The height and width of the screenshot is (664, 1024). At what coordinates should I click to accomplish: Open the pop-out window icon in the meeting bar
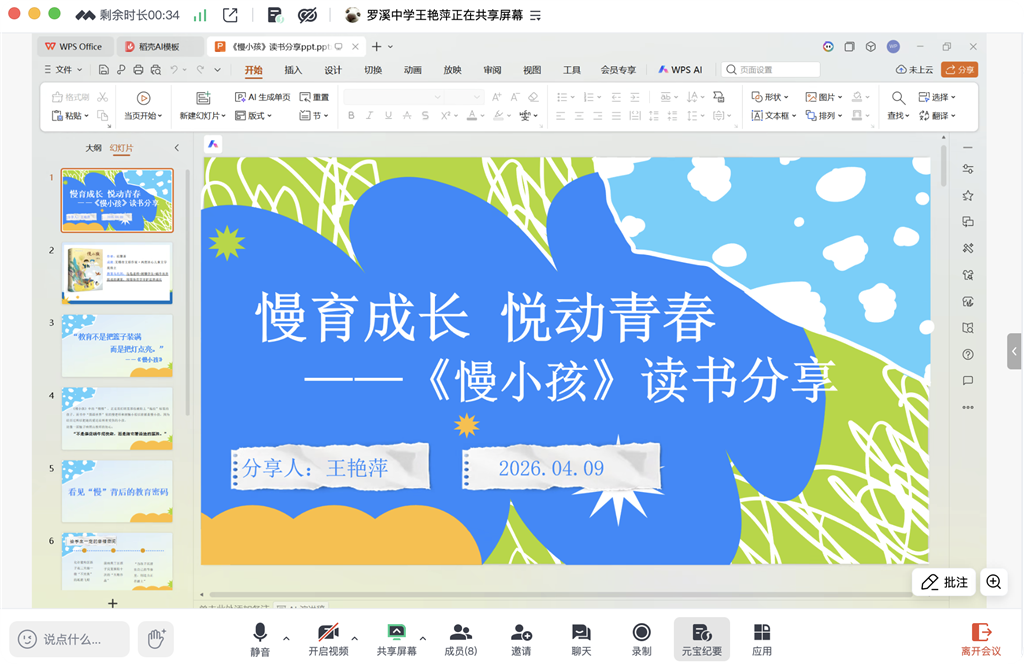pyautogui.click(x=230, y=15)
